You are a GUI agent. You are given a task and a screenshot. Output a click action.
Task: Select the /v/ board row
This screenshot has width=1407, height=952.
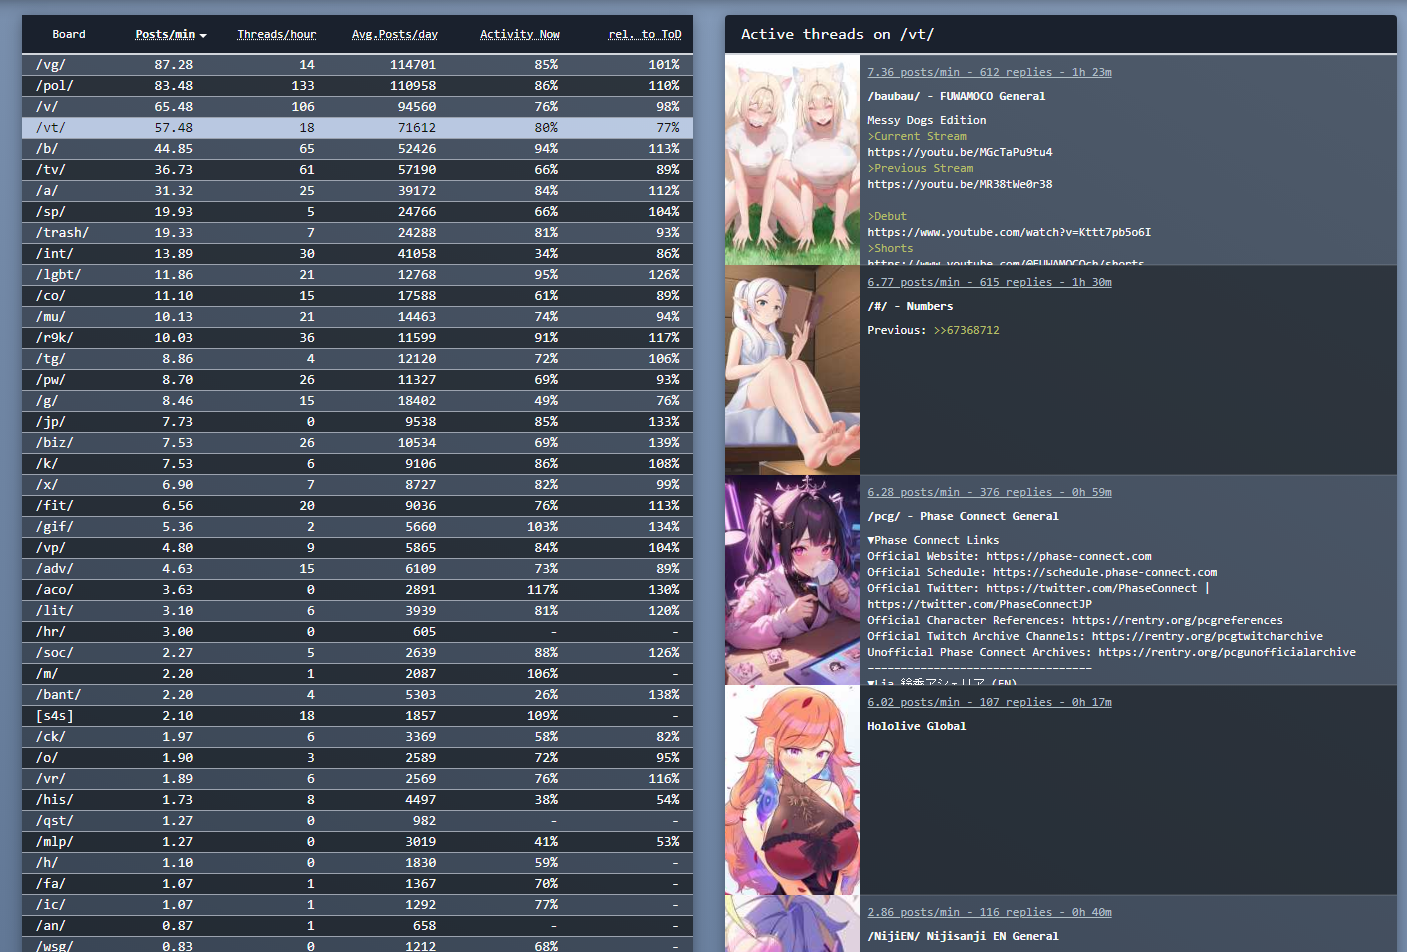click(357, 107)
